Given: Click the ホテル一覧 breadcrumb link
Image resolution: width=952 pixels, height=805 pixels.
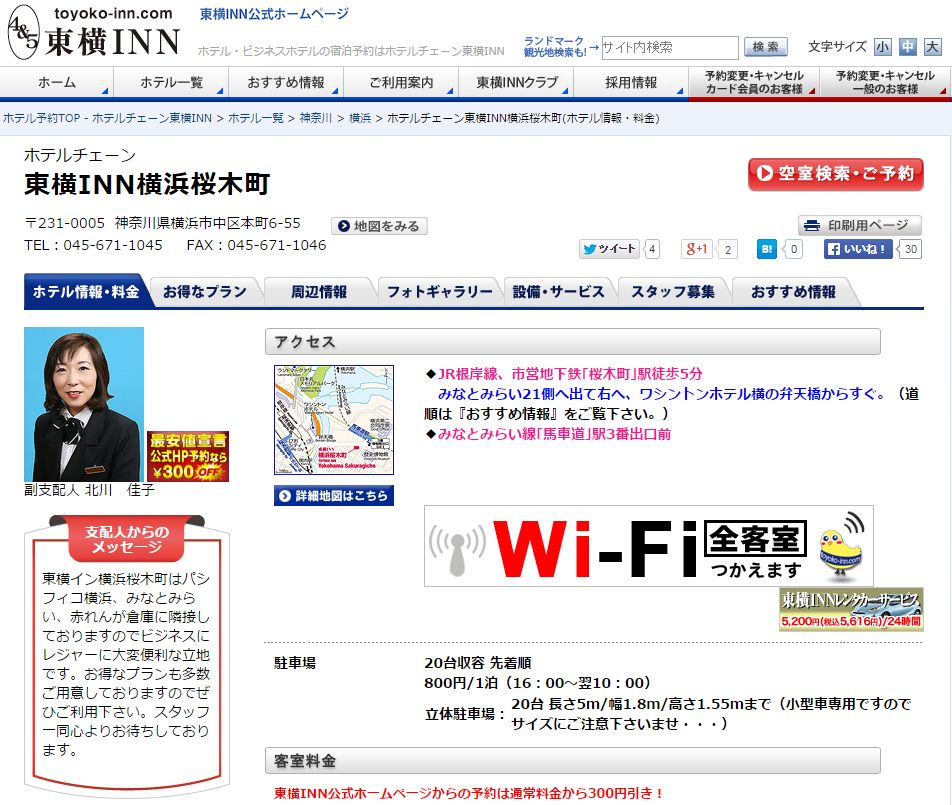Looking at the screenshot, I should point(256,118).
